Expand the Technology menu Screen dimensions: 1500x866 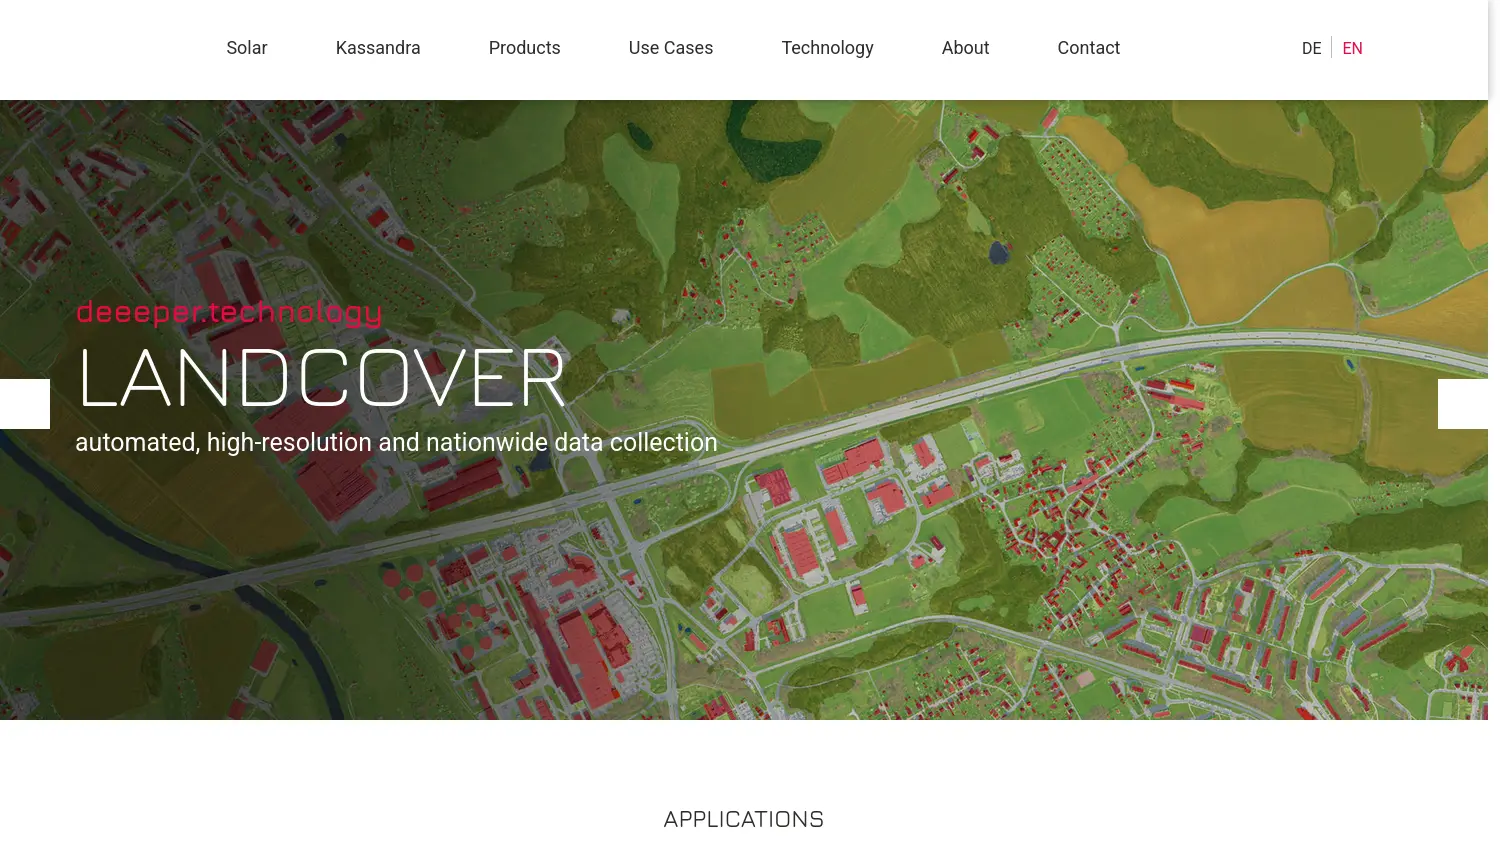pyautogui.click(x=827, y=48)
